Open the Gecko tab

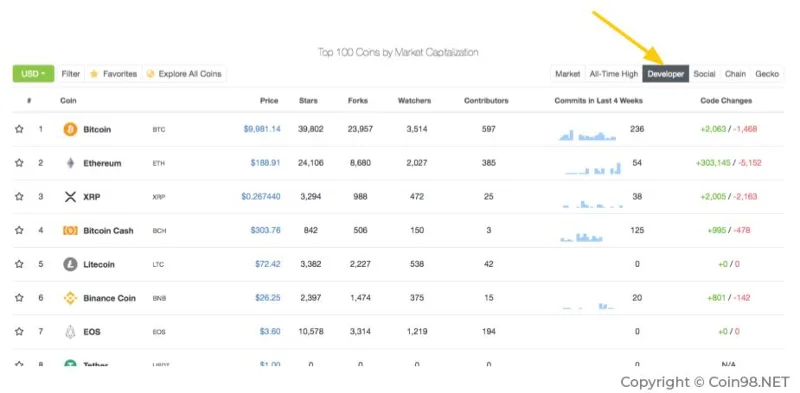point(767,73)
